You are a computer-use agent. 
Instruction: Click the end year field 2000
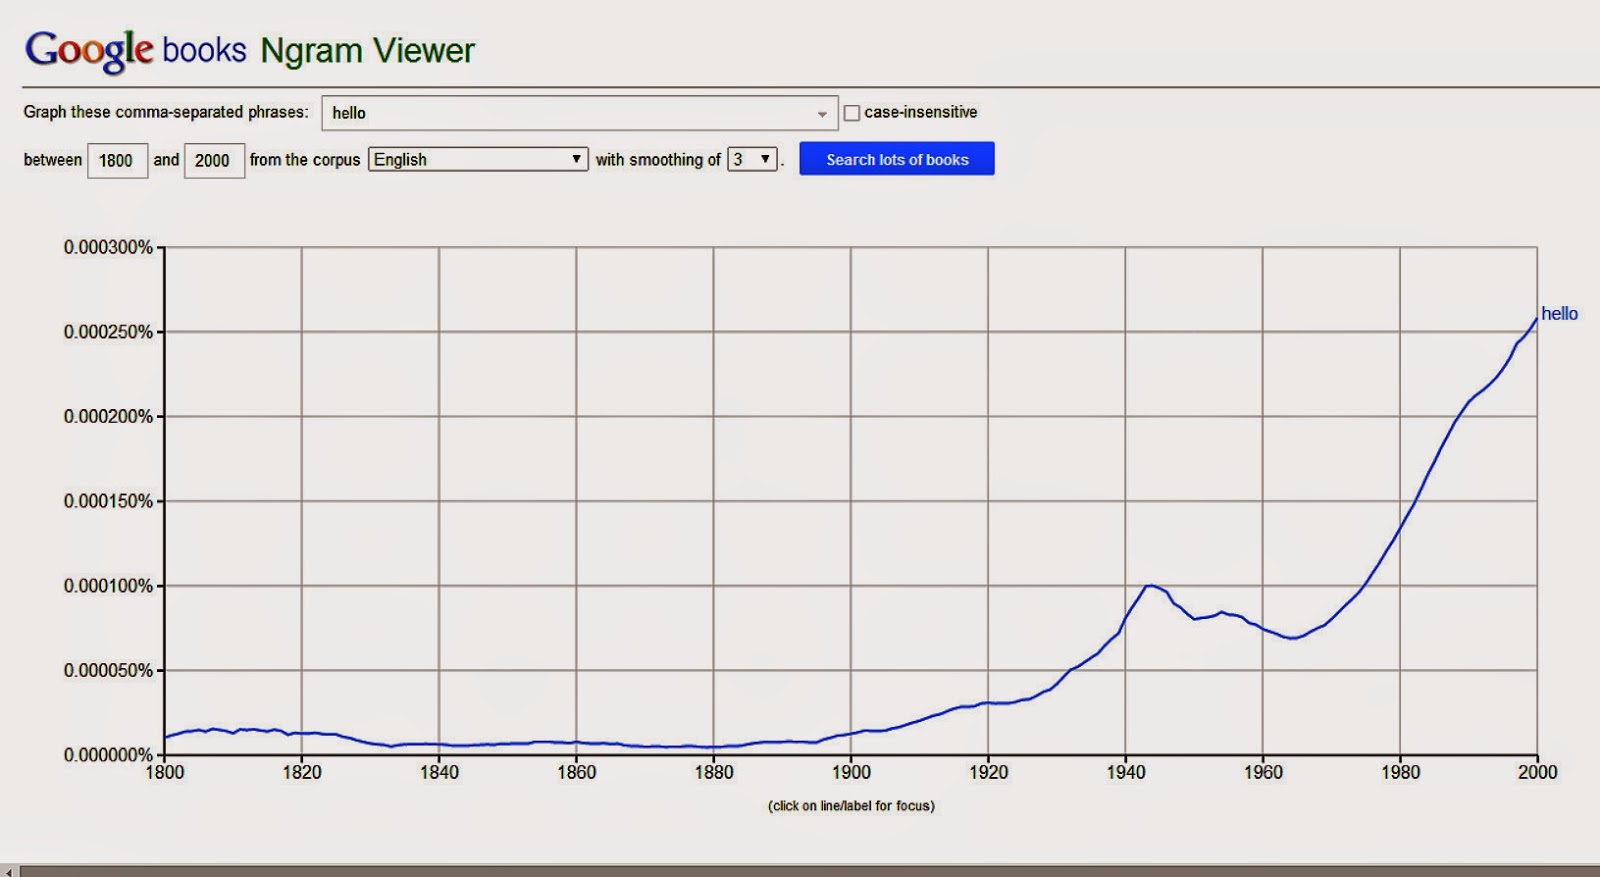point(213,160)
